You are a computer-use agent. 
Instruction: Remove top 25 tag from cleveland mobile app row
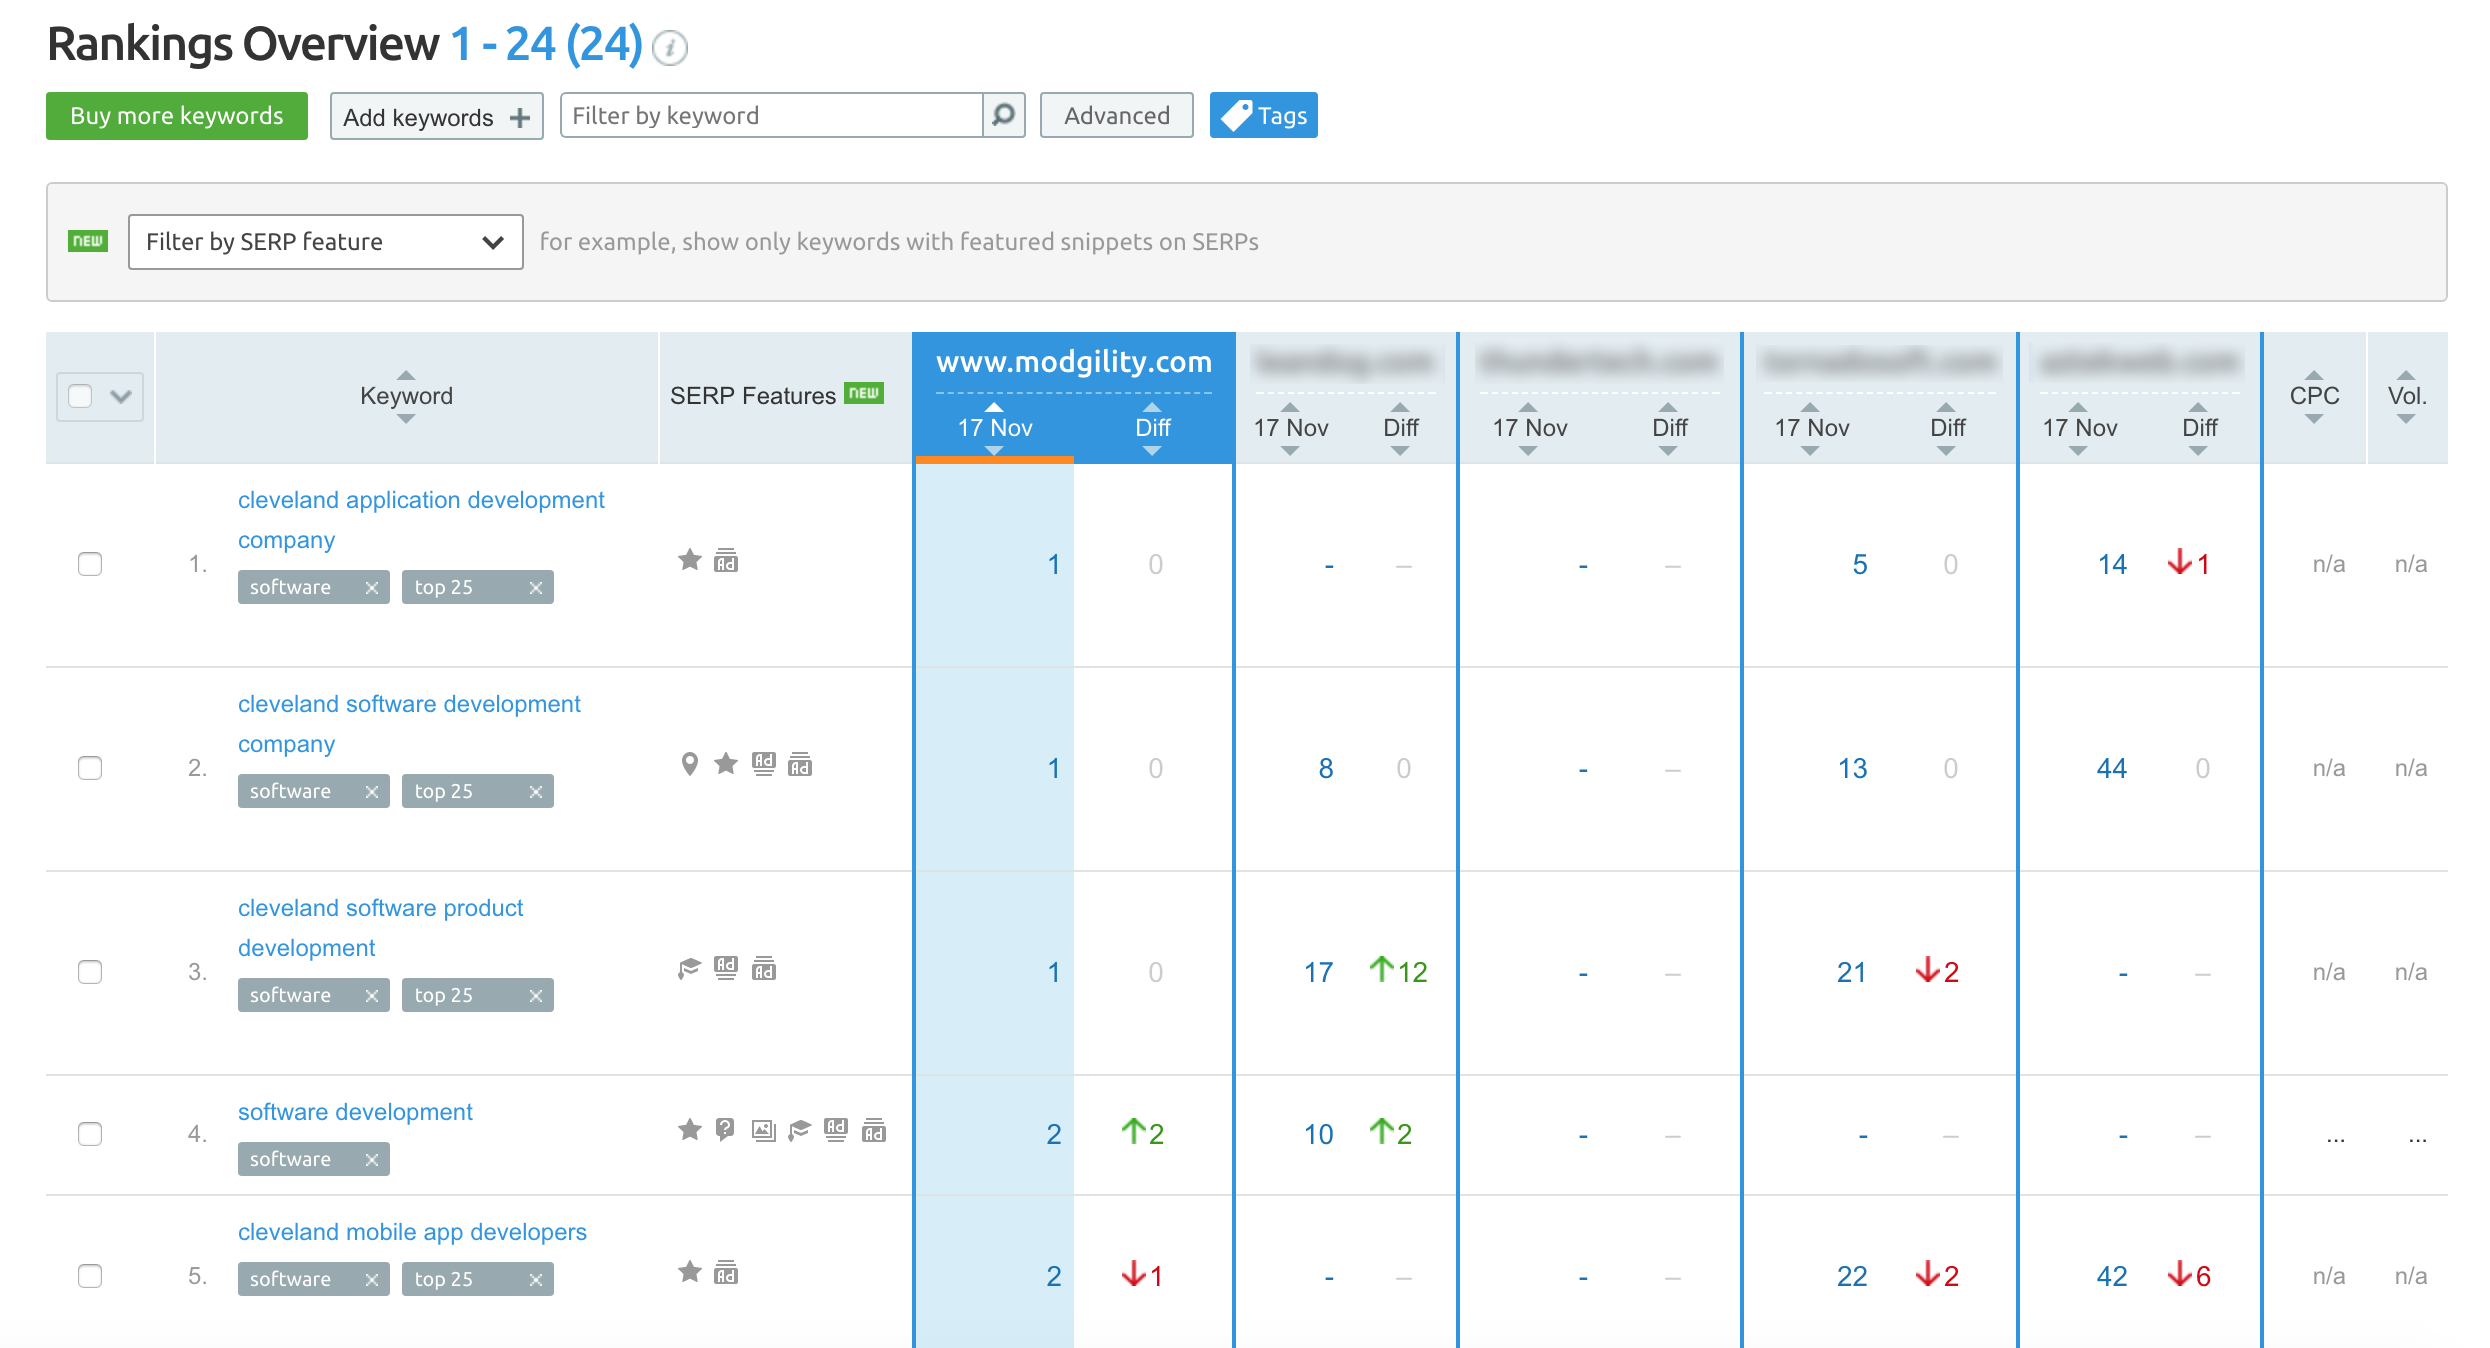(x=536, y=1280)
